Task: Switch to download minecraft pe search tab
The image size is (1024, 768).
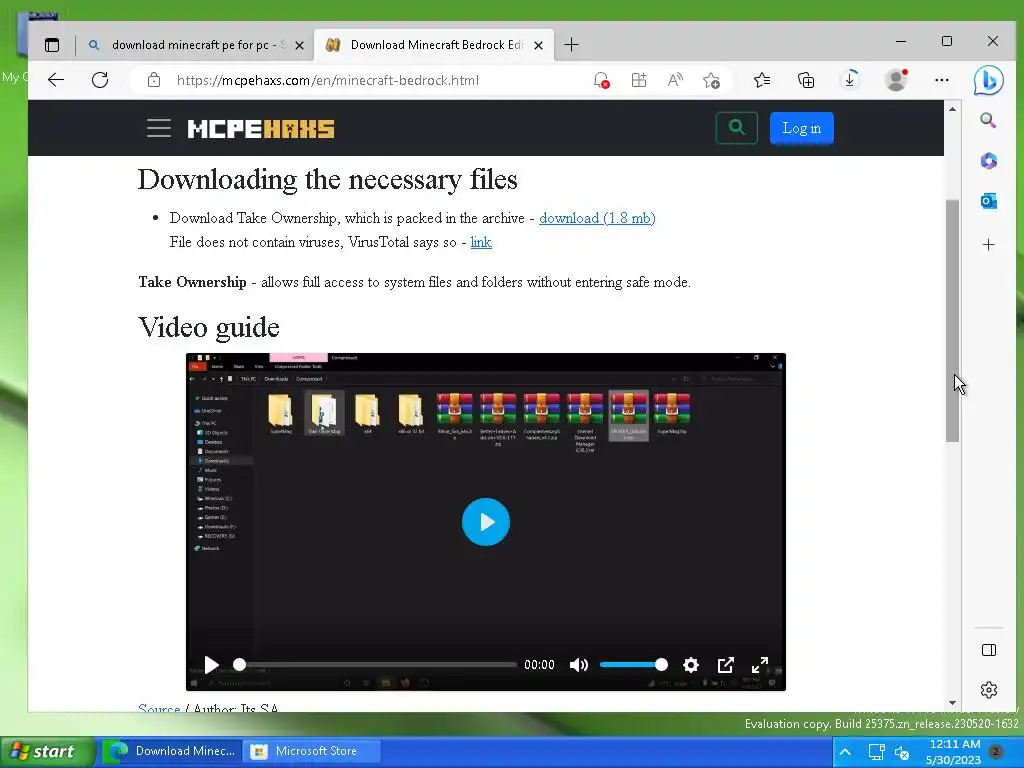Action: pos(194,45)
